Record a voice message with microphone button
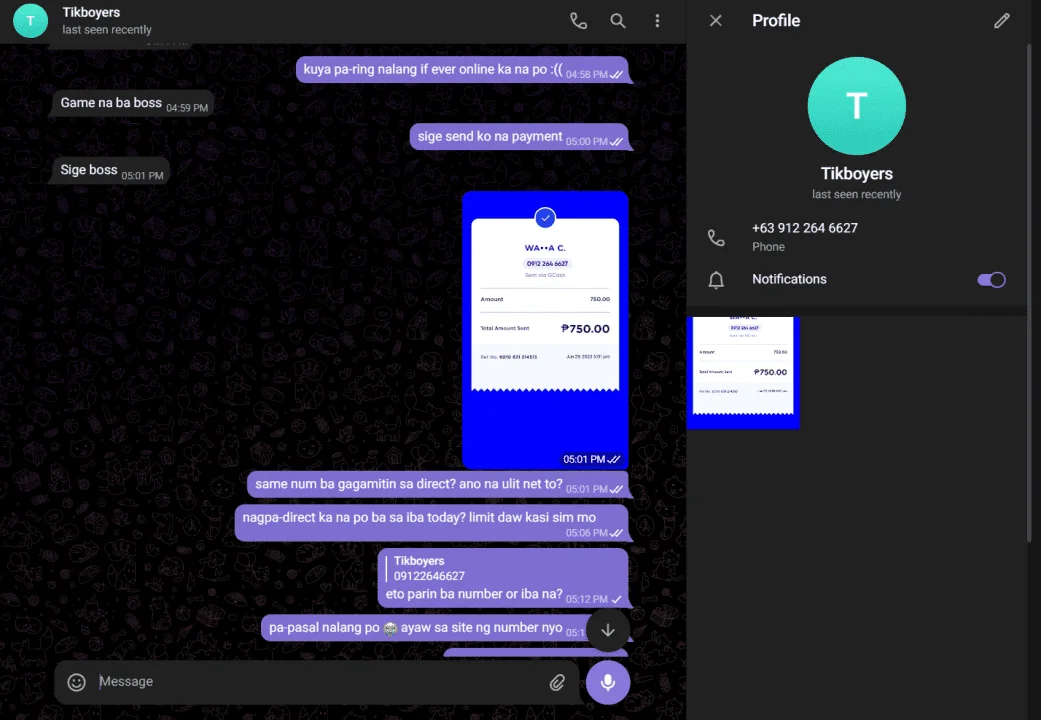 (x=607, y=682)
